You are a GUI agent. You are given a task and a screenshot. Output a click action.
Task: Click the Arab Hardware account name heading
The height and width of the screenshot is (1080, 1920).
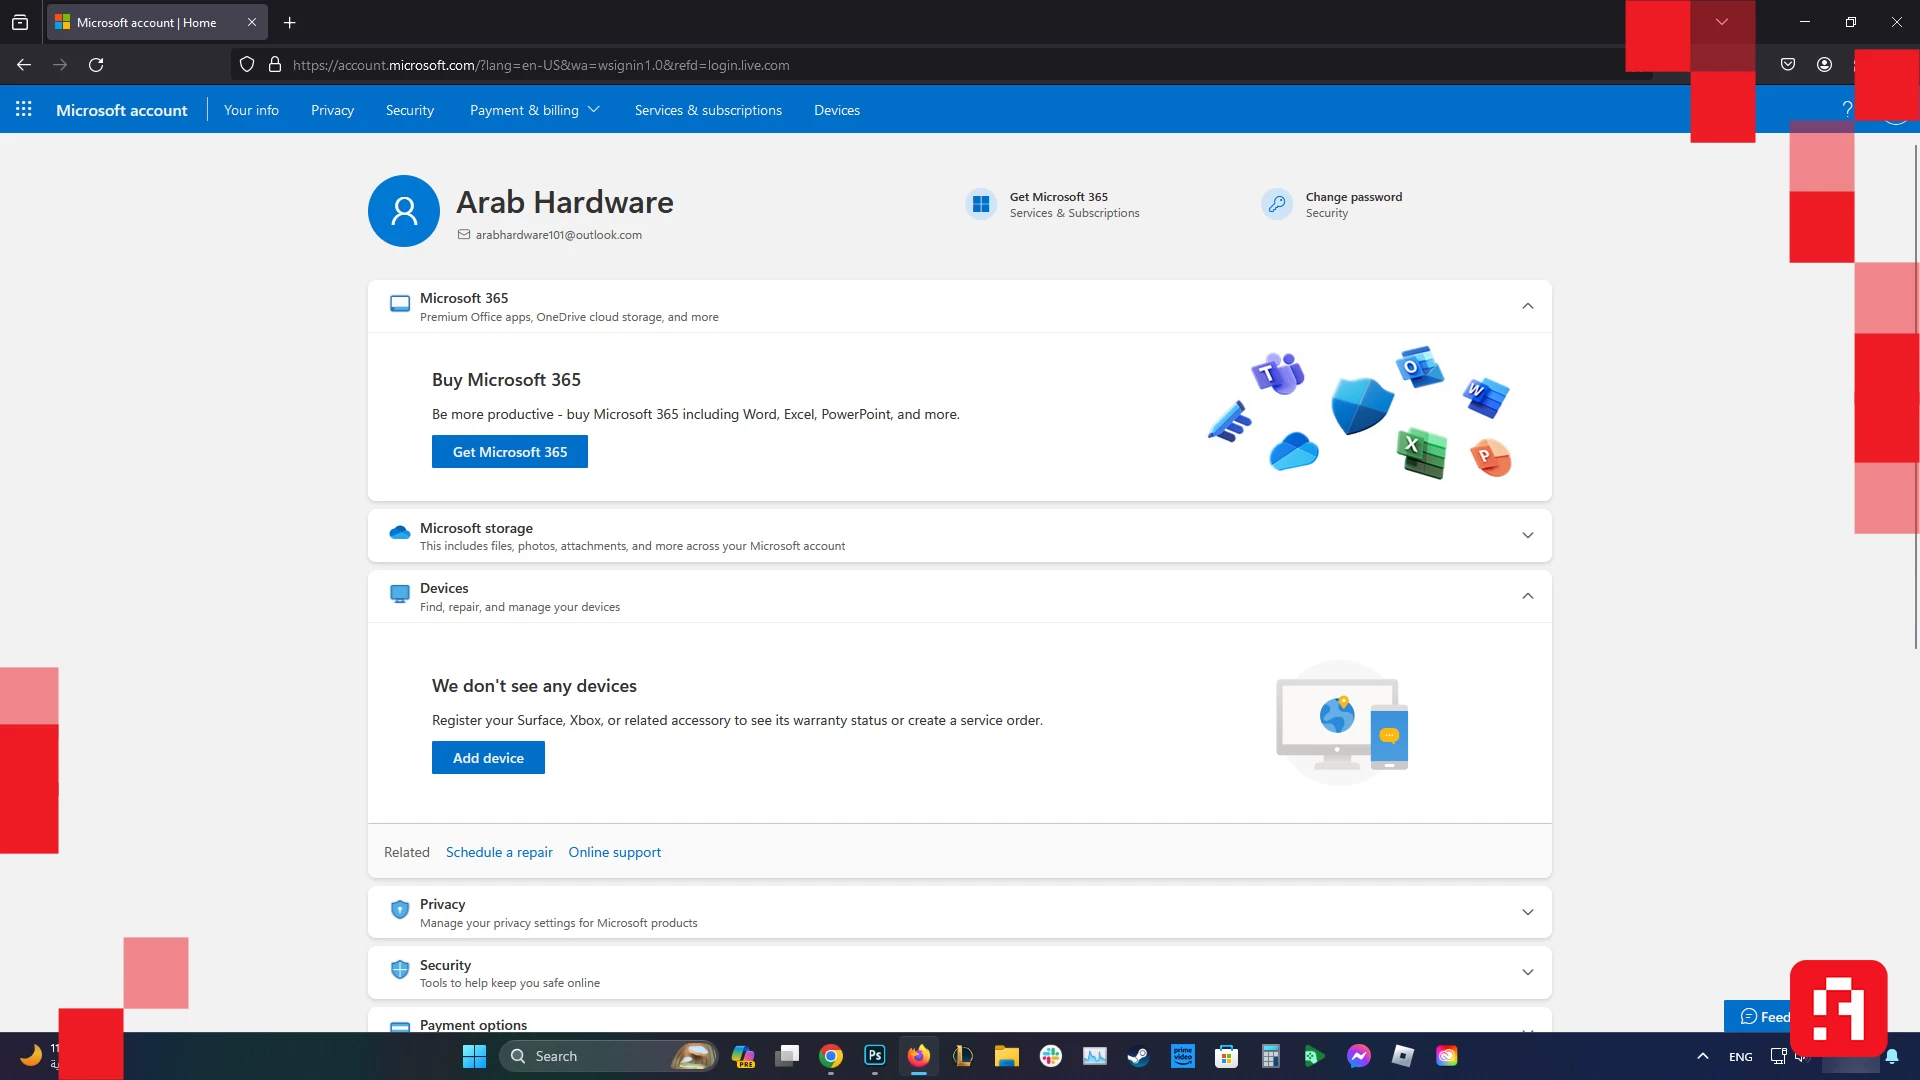click(x=565, y=202)
